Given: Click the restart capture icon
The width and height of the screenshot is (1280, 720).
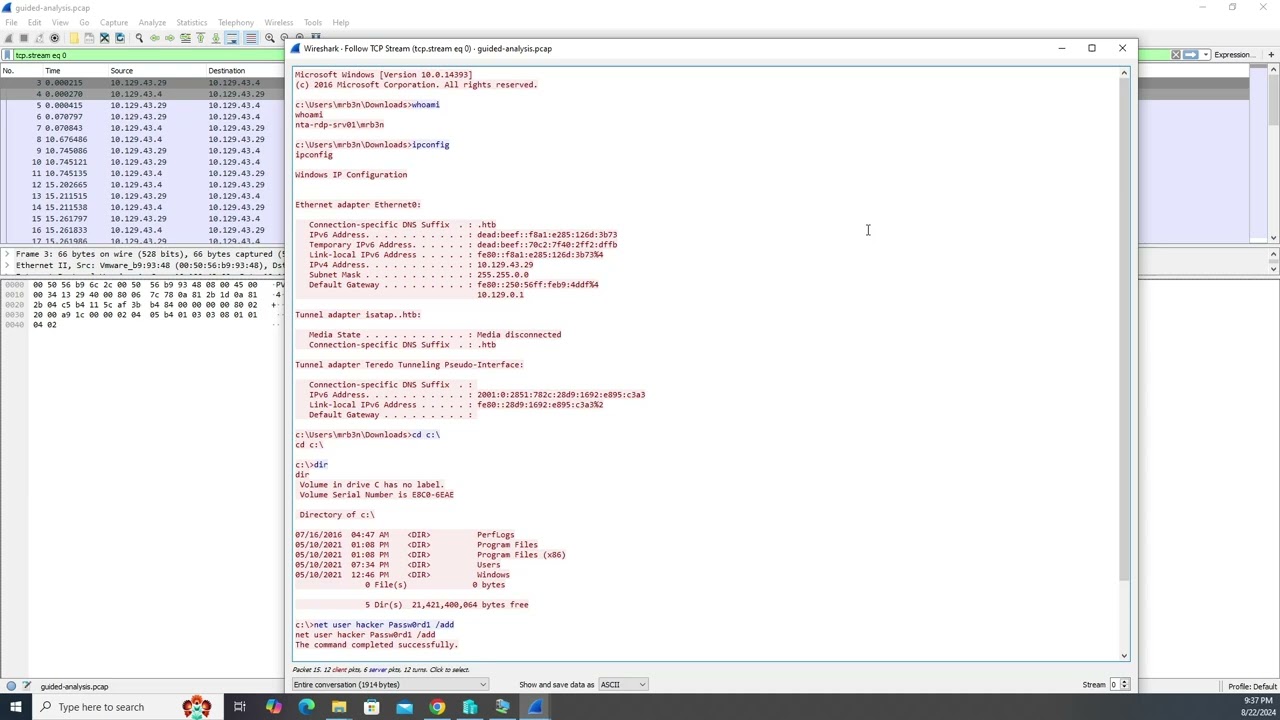Looking at the screenshot, I should coord(38,38).
